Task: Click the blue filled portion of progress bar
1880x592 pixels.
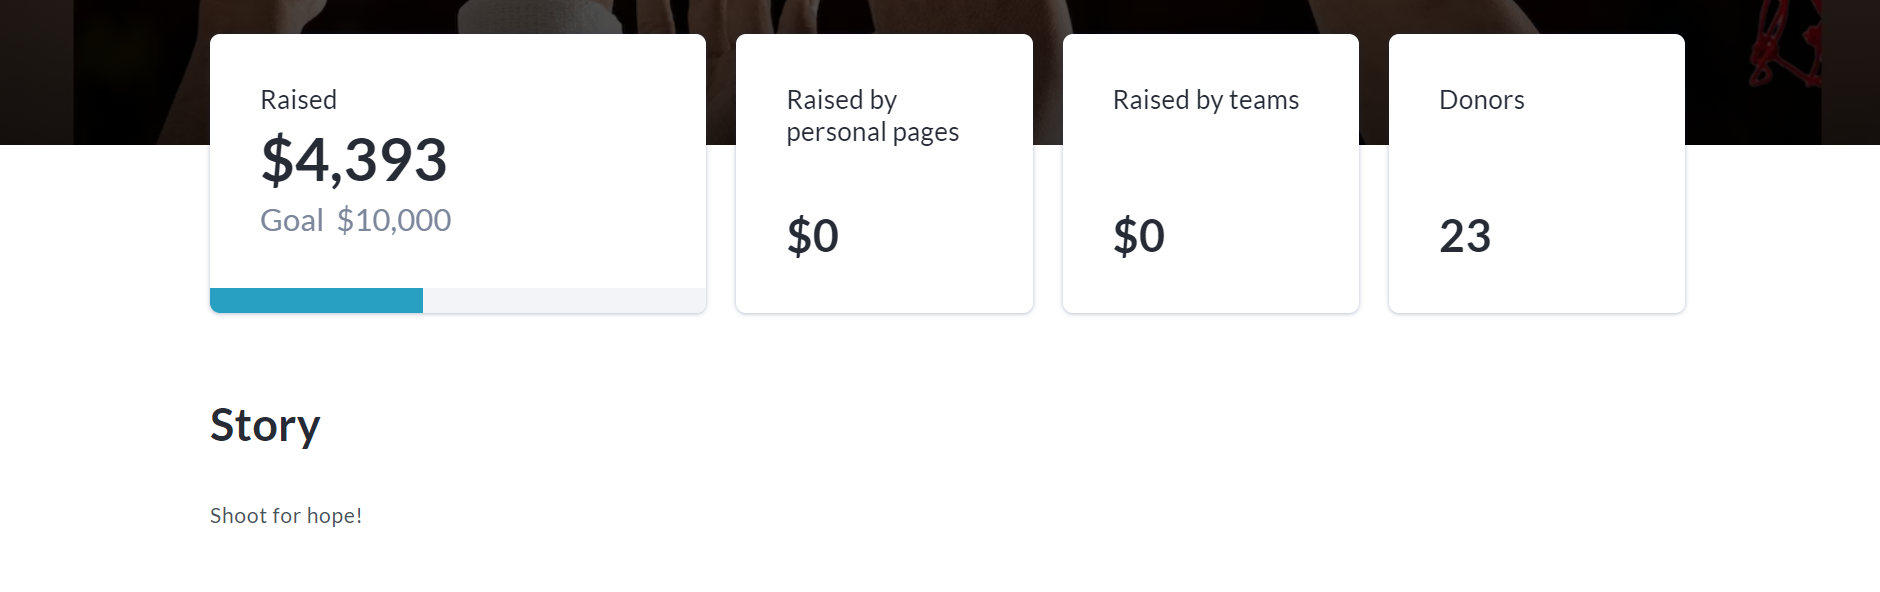Action: coord(316,300)
